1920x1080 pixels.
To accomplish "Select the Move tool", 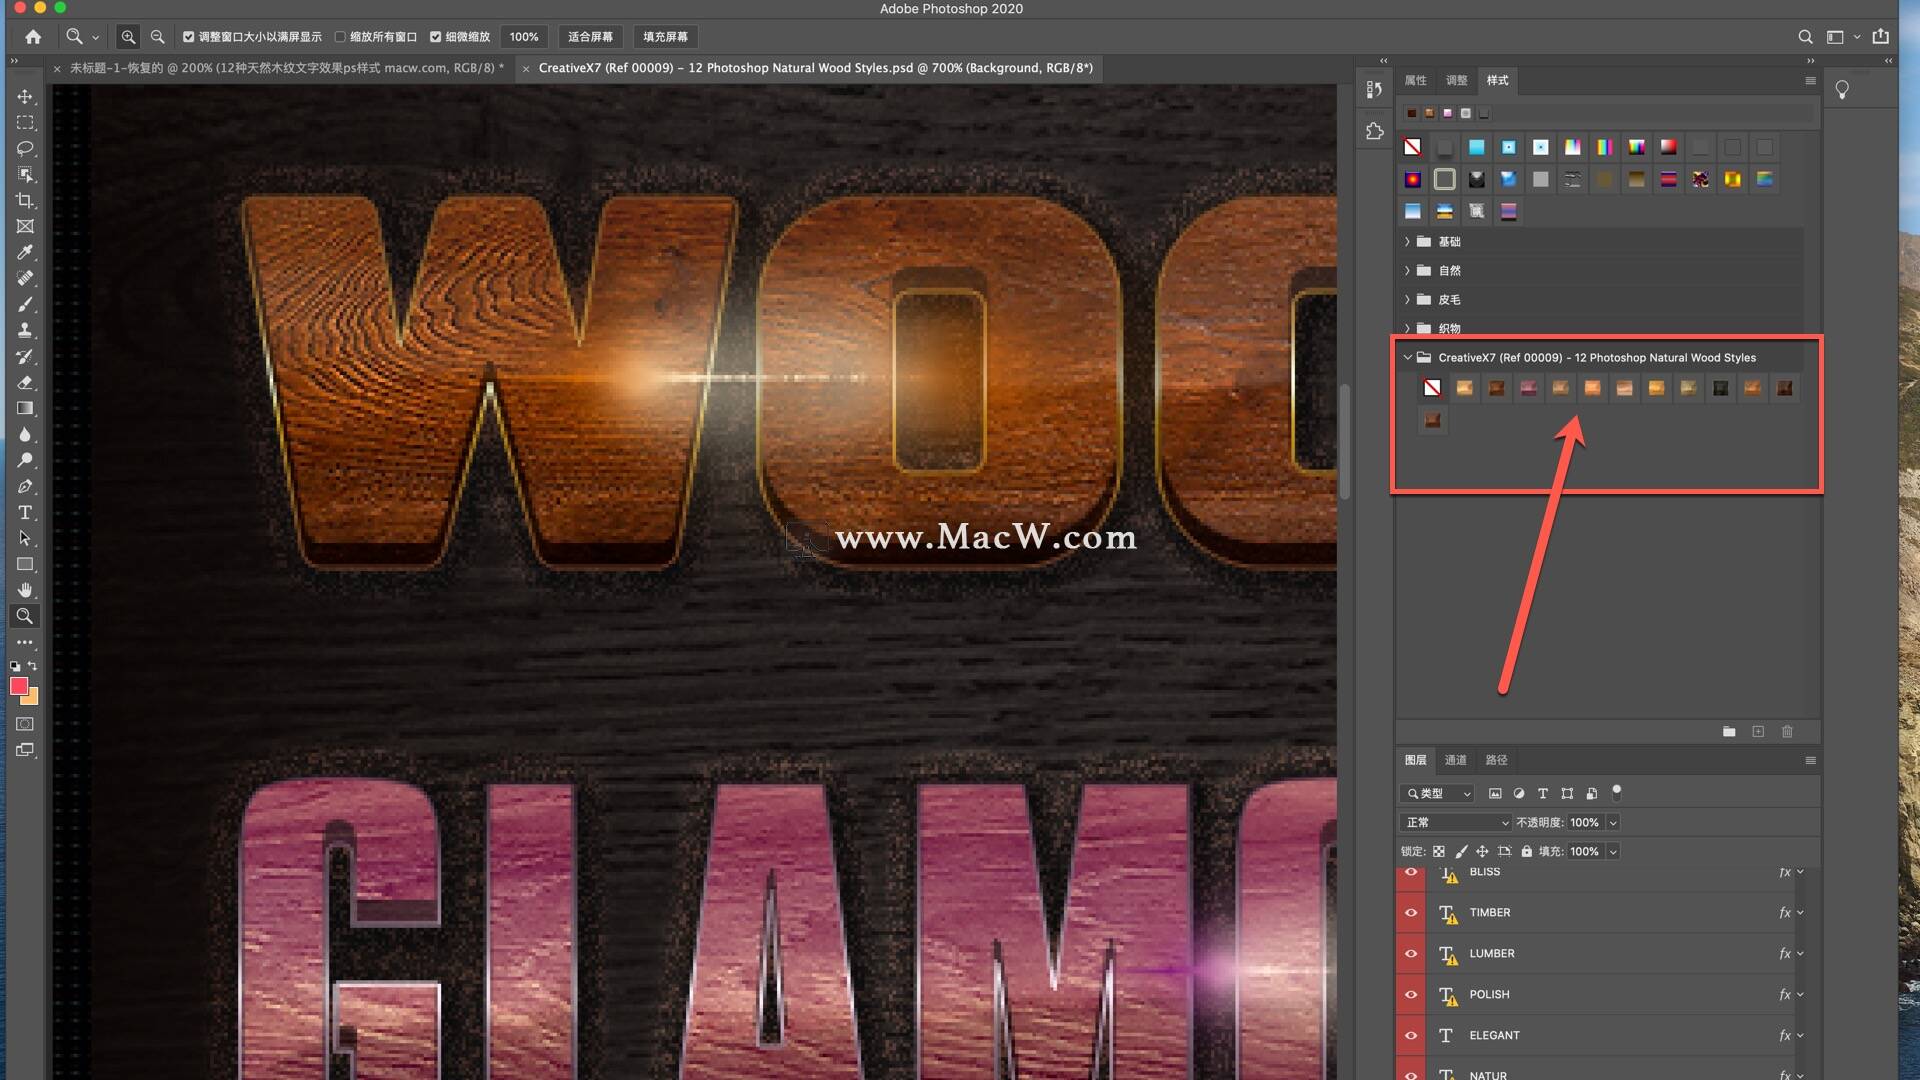I will (x=25, y=97).
